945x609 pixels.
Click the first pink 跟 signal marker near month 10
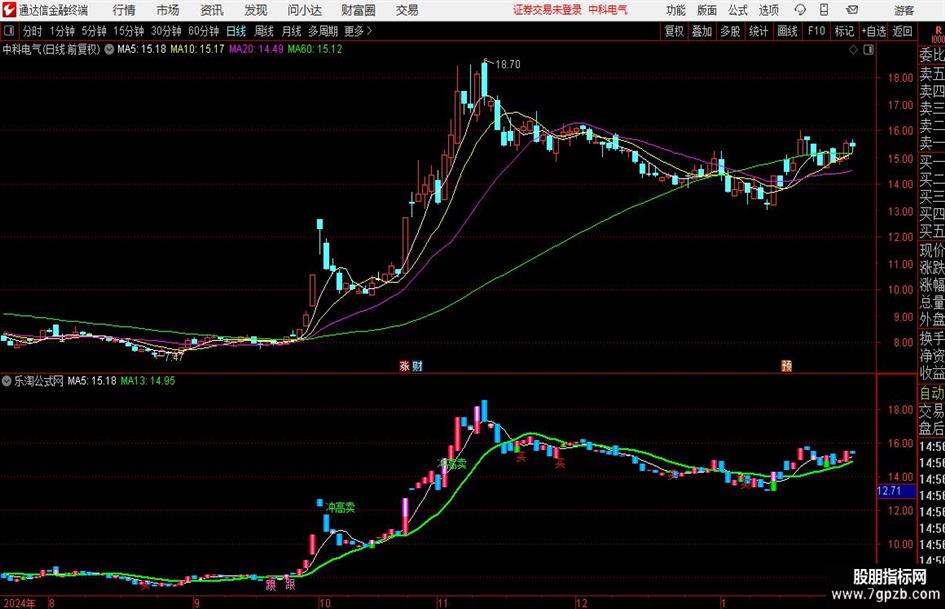271,584
